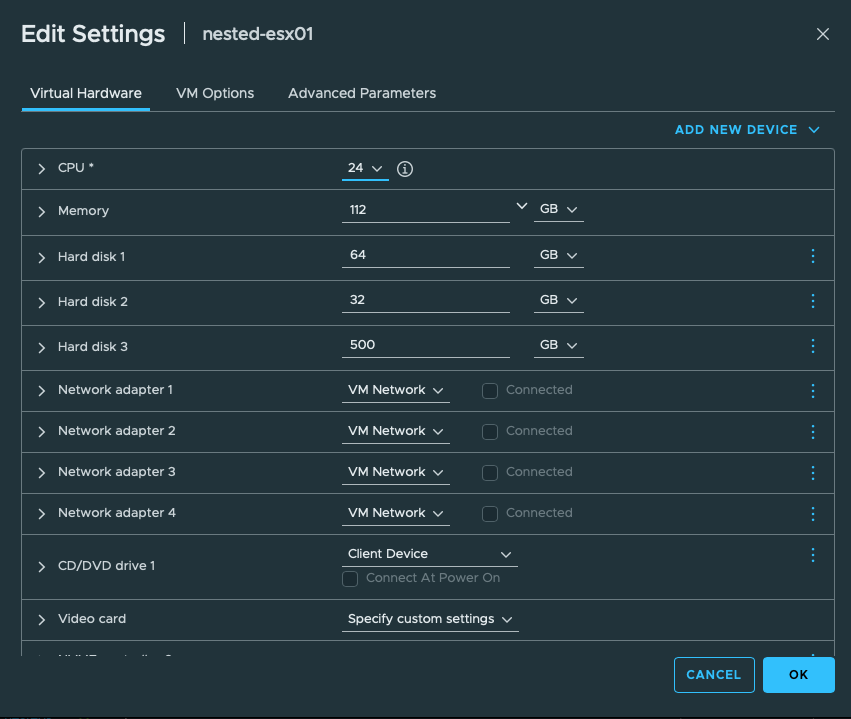Expand the Network adapter 1 row

pos(42,391)
